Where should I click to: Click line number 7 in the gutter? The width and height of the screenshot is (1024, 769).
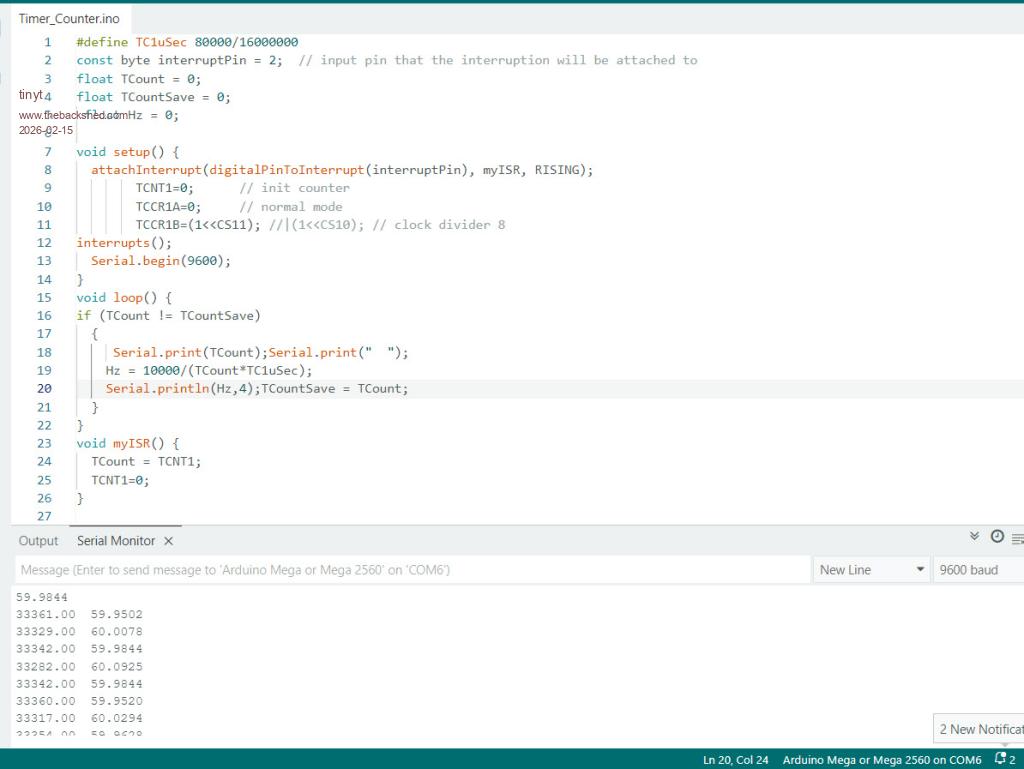(47, 152)
